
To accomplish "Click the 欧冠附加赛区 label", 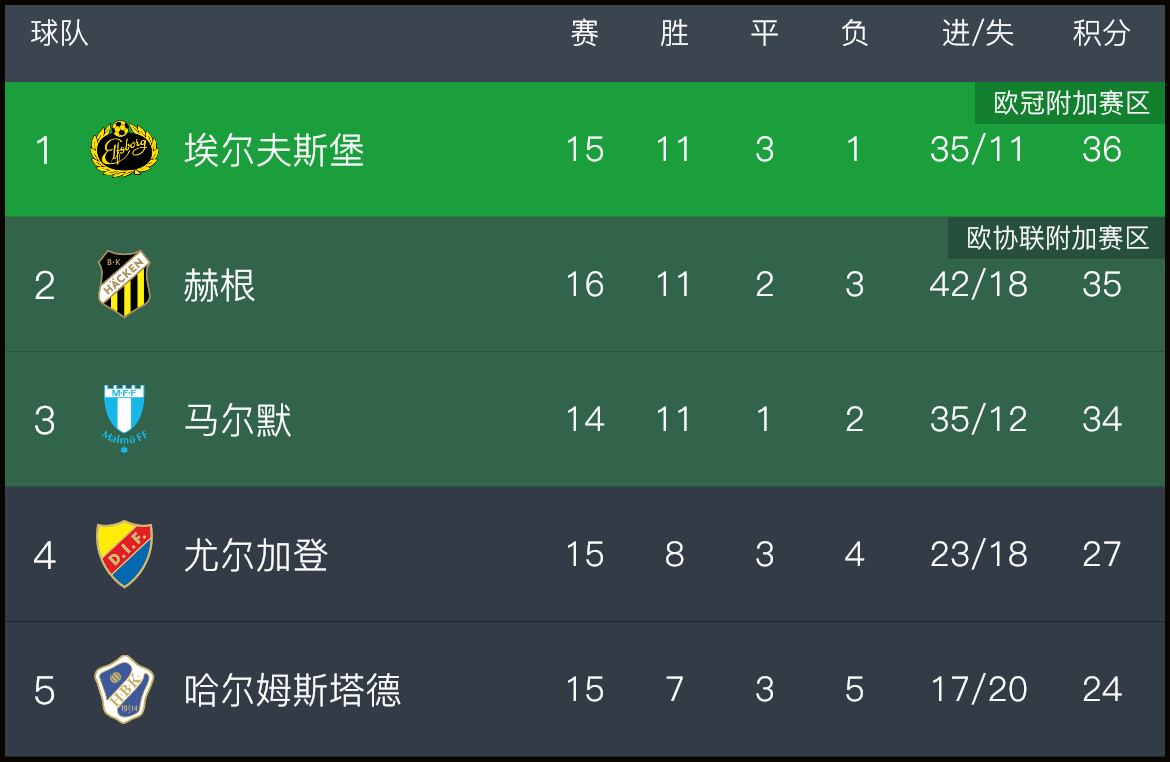I will point(1070,103).
